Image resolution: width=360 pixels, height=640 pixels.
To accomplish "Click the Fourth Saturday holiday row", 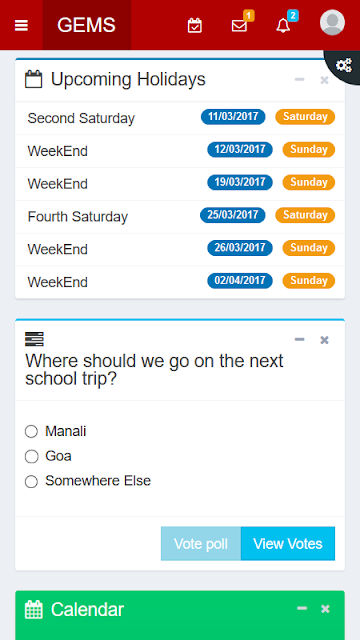I will [x=180, y=216].
